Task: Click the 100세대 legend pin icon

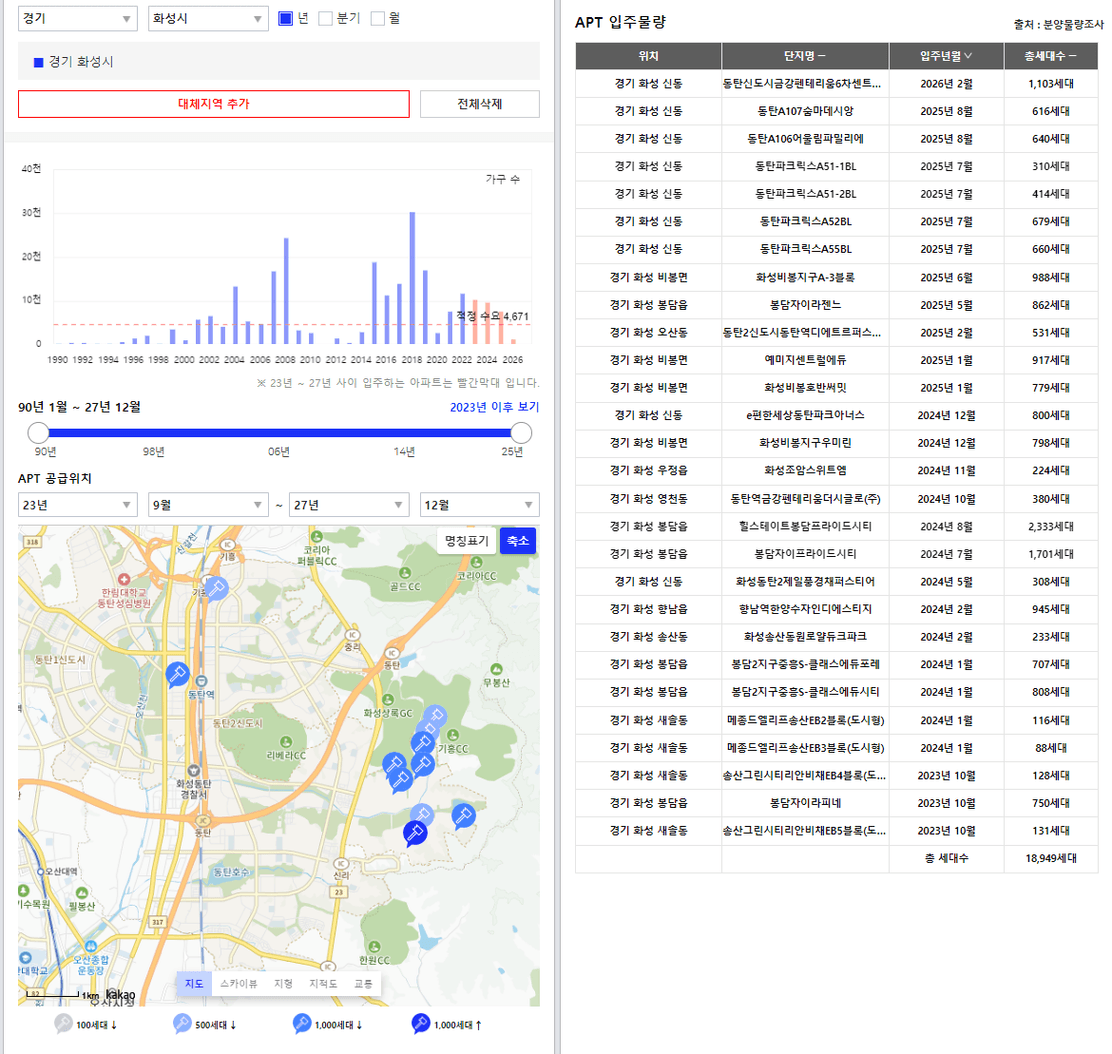Action: (x=64, y=1024)
